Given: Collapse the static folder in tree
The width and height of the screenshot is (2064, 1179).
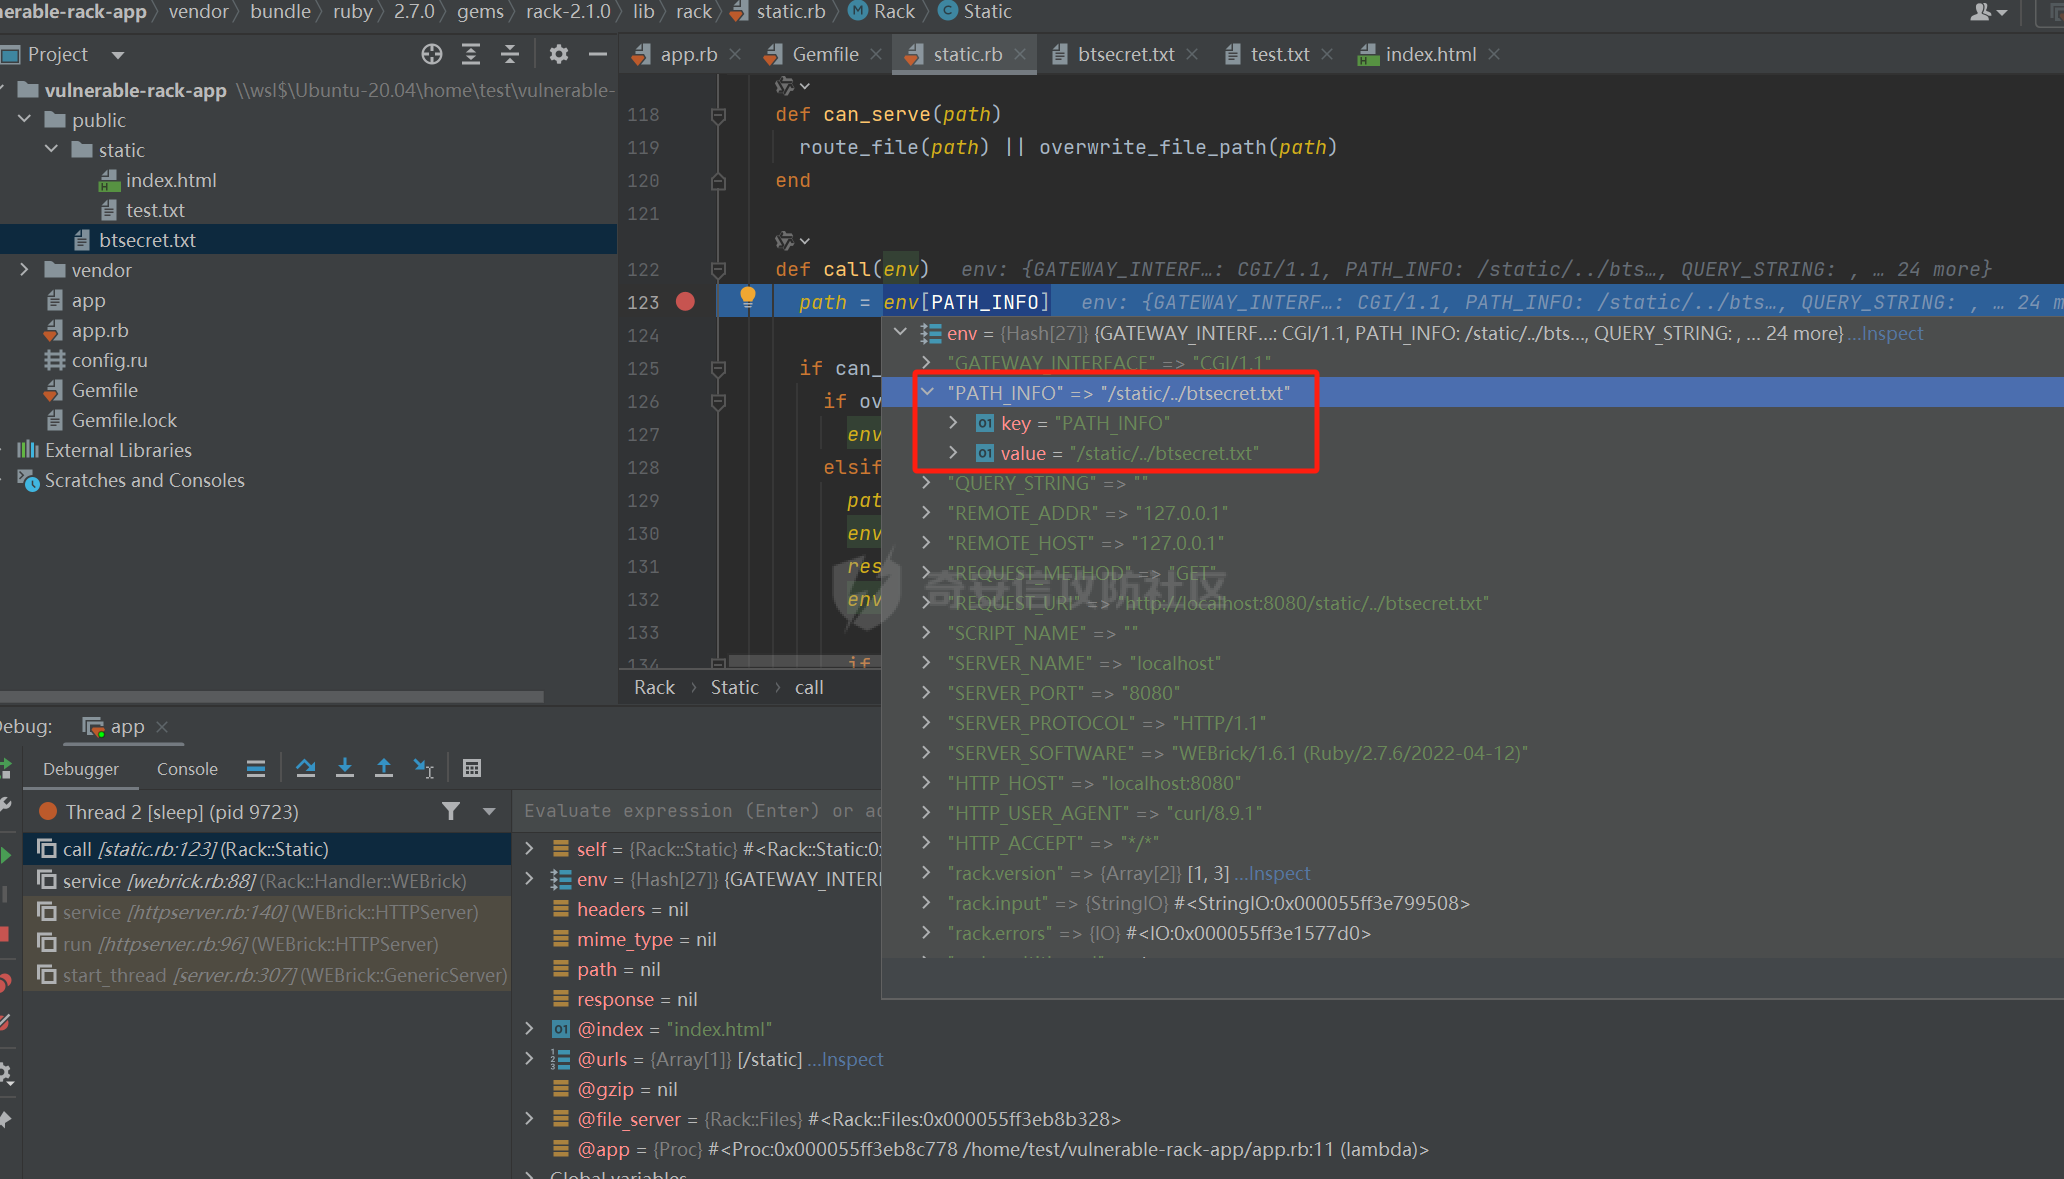Looking at the screenshot, I should 52,149.
